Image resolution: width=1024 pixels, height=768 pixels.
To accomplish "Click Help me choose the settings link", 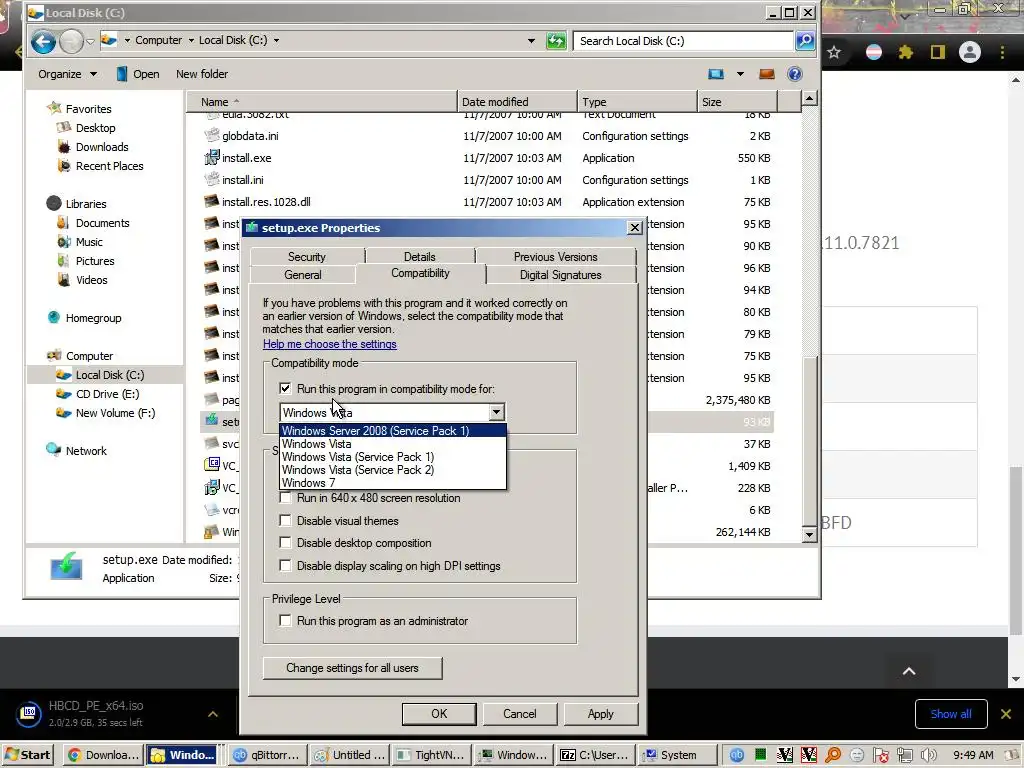I will (x=330, y=344).
